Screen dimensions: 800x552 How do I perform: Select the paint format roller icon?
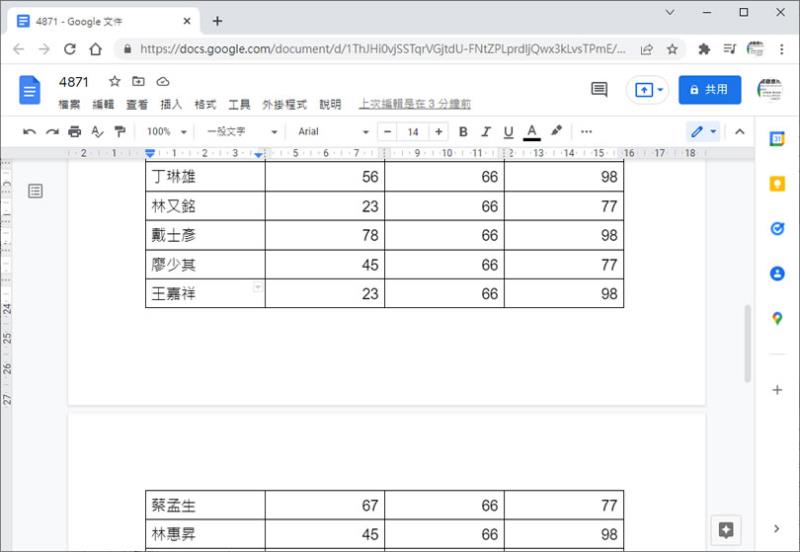[120, 132]
